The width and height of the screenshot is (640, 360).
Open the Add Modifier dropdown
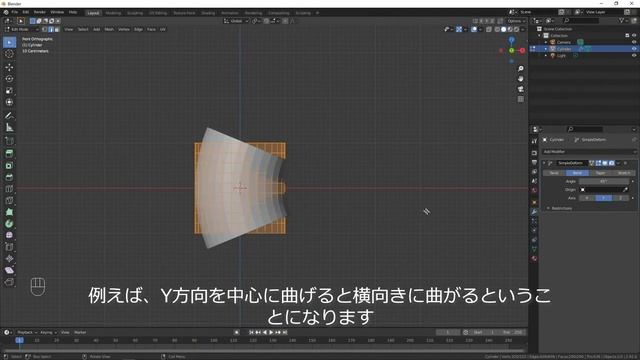pyautogui.click(x=589, y=151)
